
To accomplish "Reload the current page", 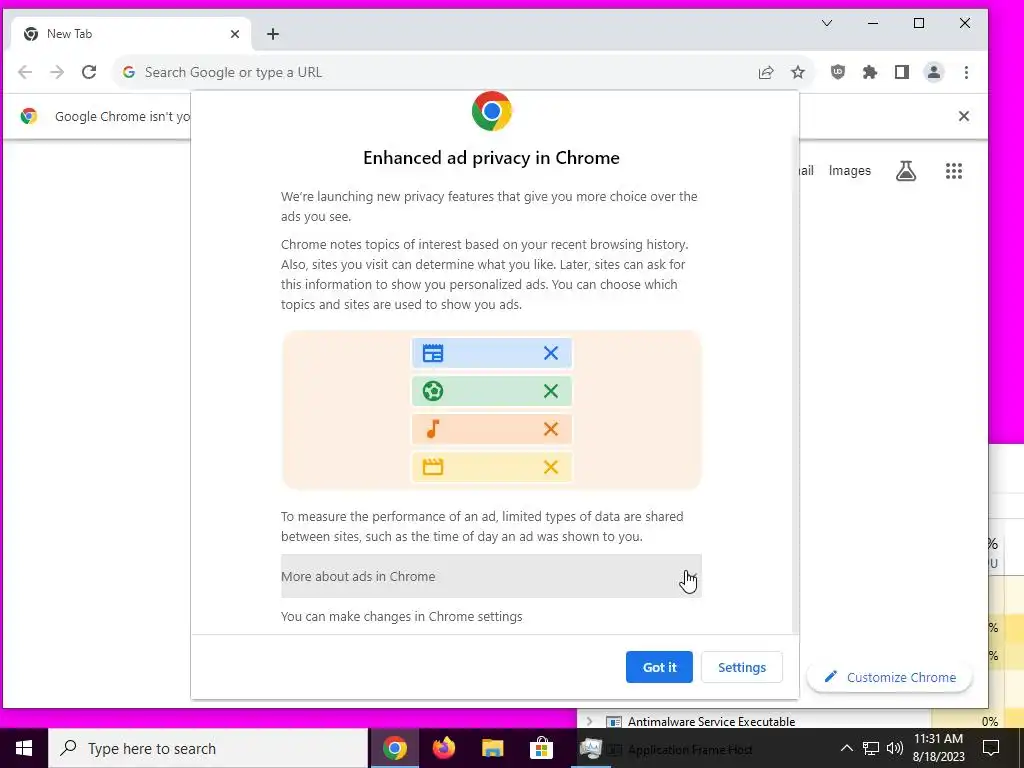I will (x=89, y=72).
